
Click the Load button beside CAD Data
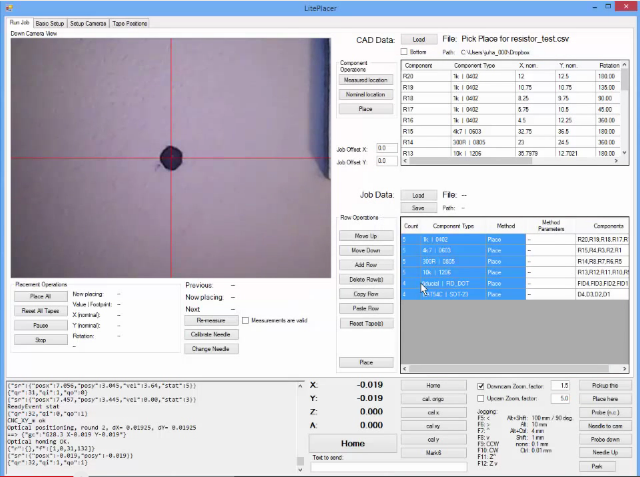tap(418, 40)
